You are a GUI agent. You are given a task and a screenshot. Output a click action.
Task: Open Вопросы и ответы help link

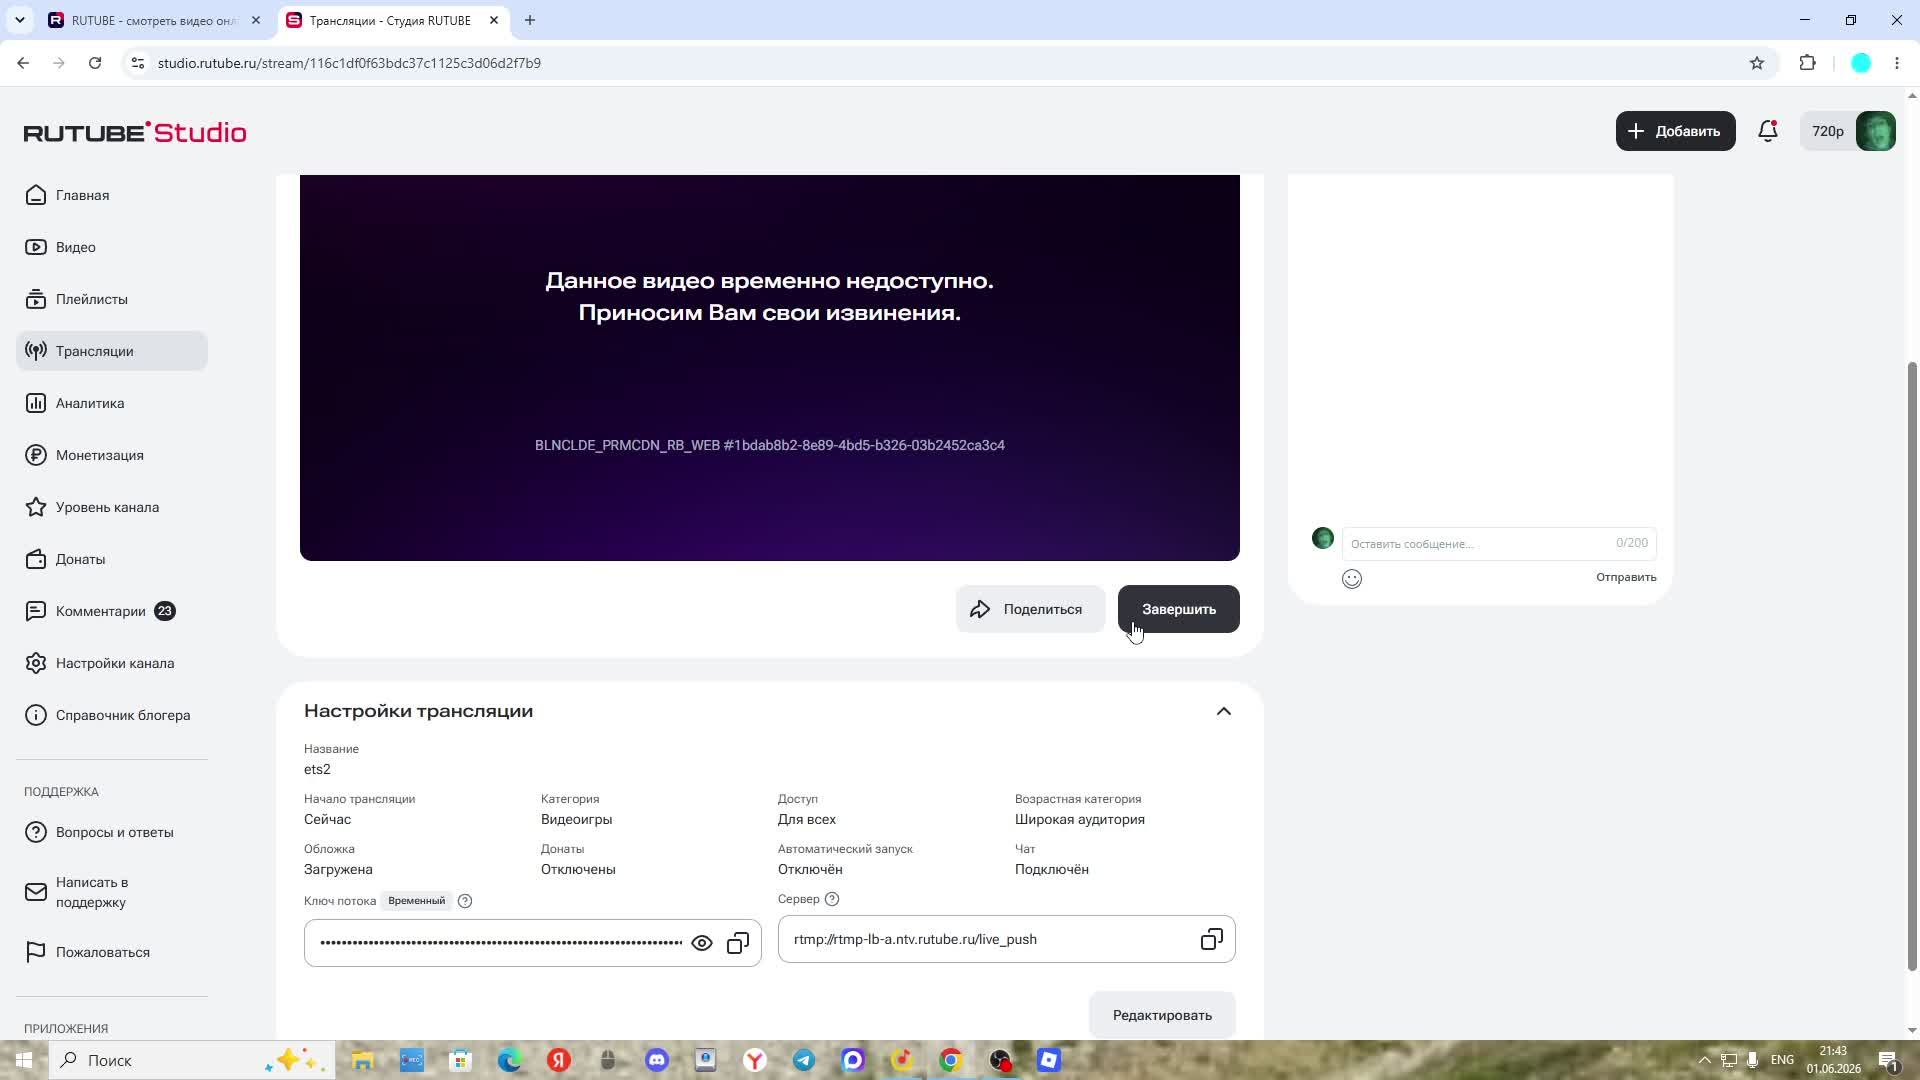tap(111, 832)
